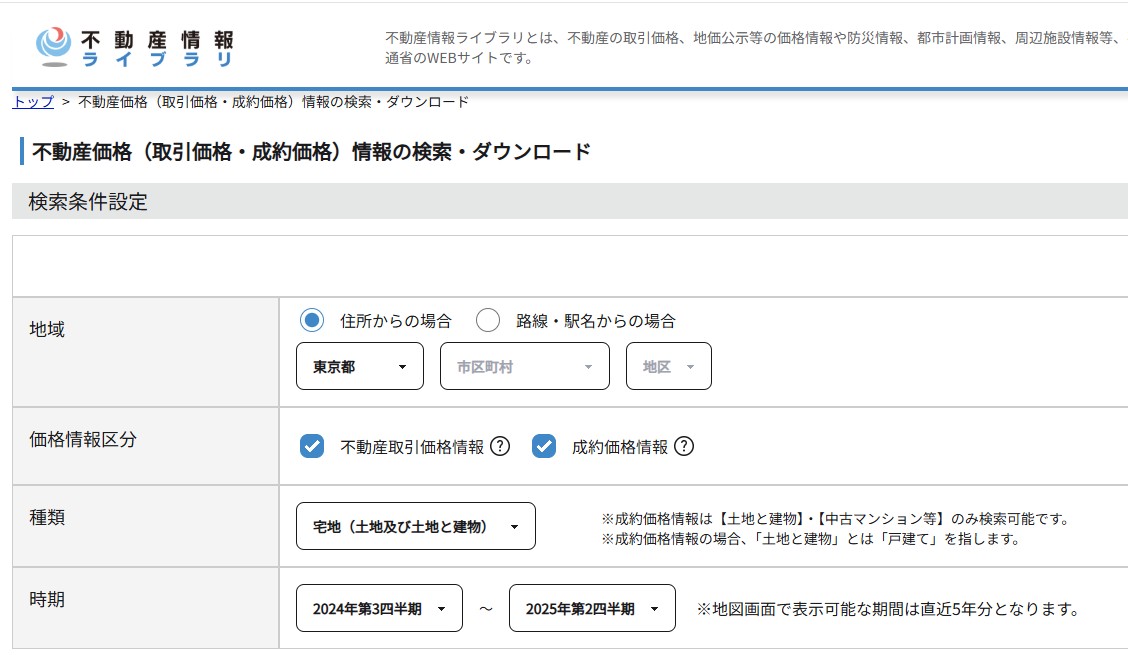Click the 地域 row label
1128x658 pixels.
click(x=47, y=330)
